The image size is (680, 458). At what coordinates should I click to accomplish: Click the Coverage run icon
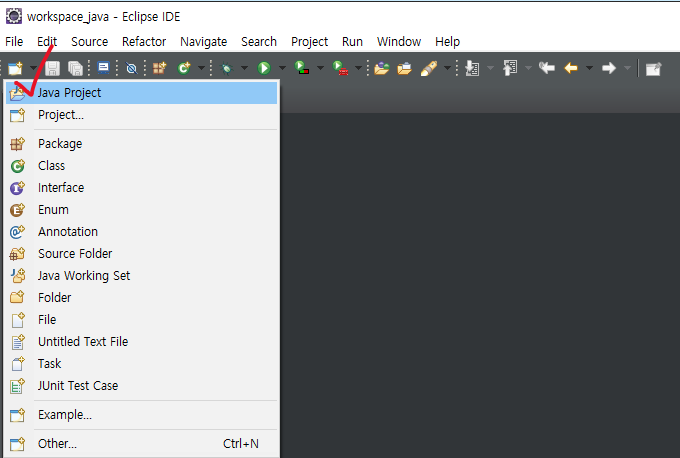[302, 68]
